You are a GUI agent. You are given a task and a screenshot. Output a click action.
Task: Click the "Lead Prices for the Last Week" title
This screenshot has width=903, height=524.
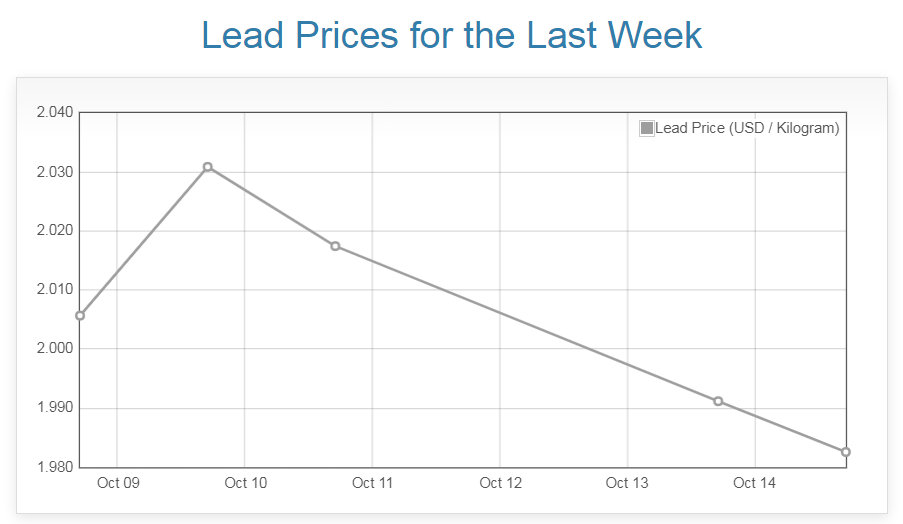tap(452, 35)
